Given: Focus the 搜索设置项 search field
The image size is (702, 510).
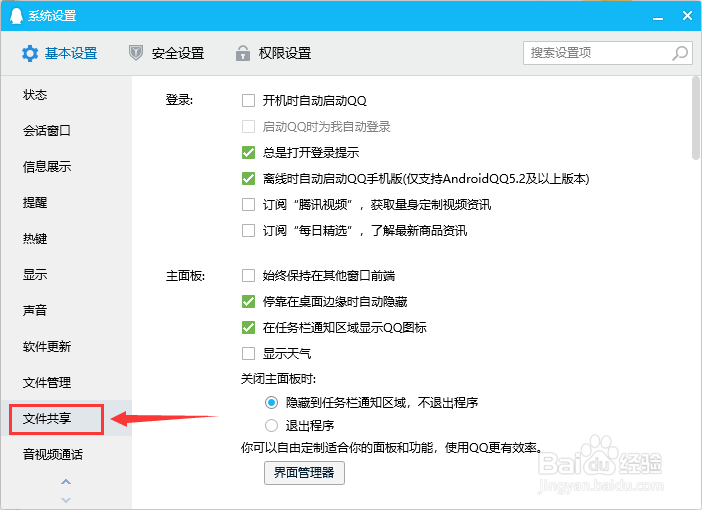Looking at the screenshot, I should click(x=608, y=53).
